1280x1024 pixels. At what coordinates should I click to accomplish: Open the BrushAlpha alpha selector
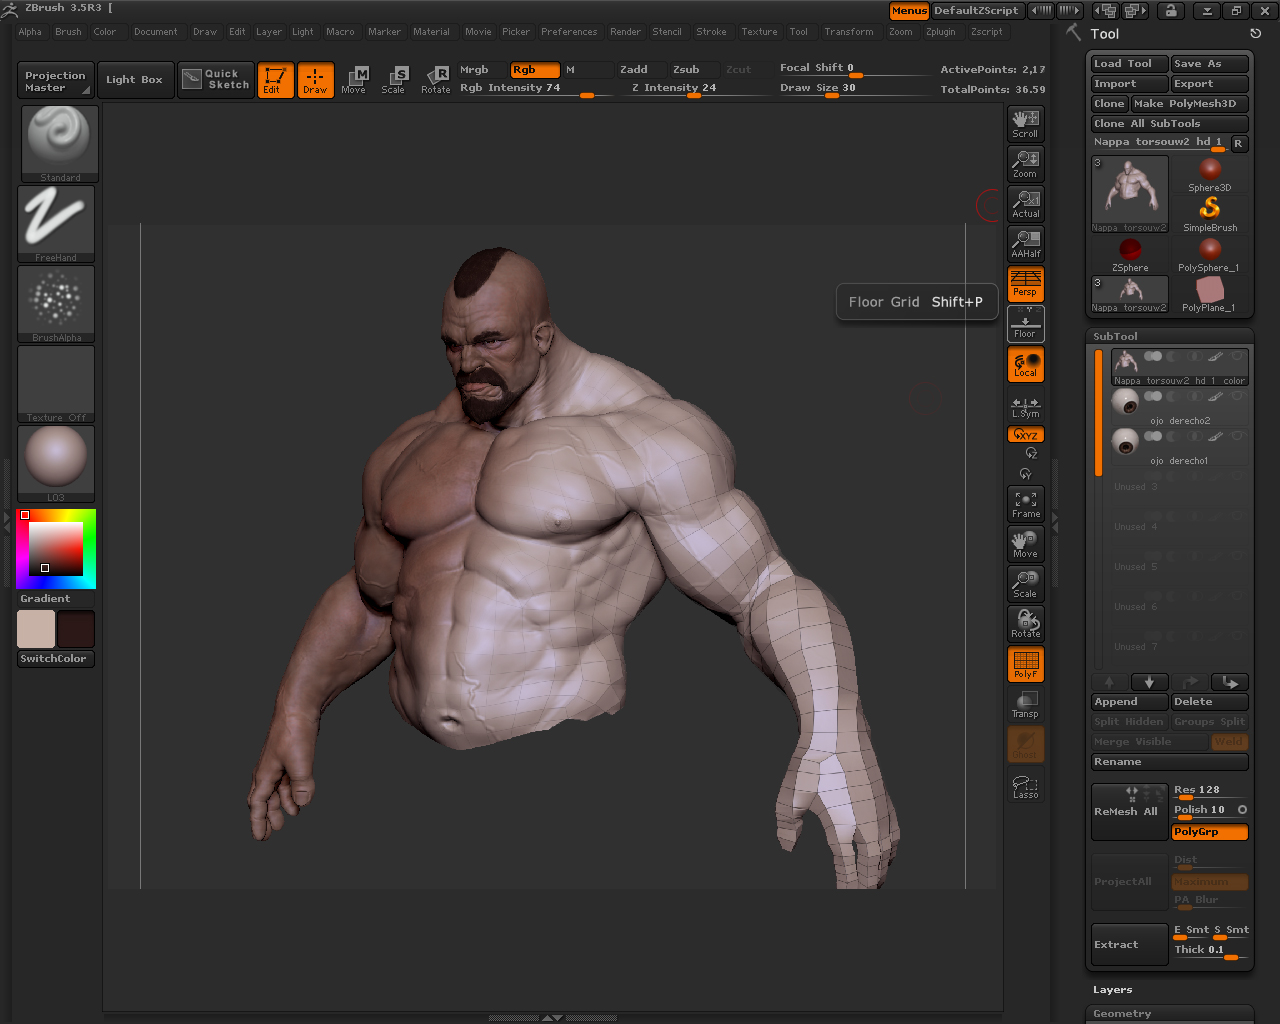[57, 304]
